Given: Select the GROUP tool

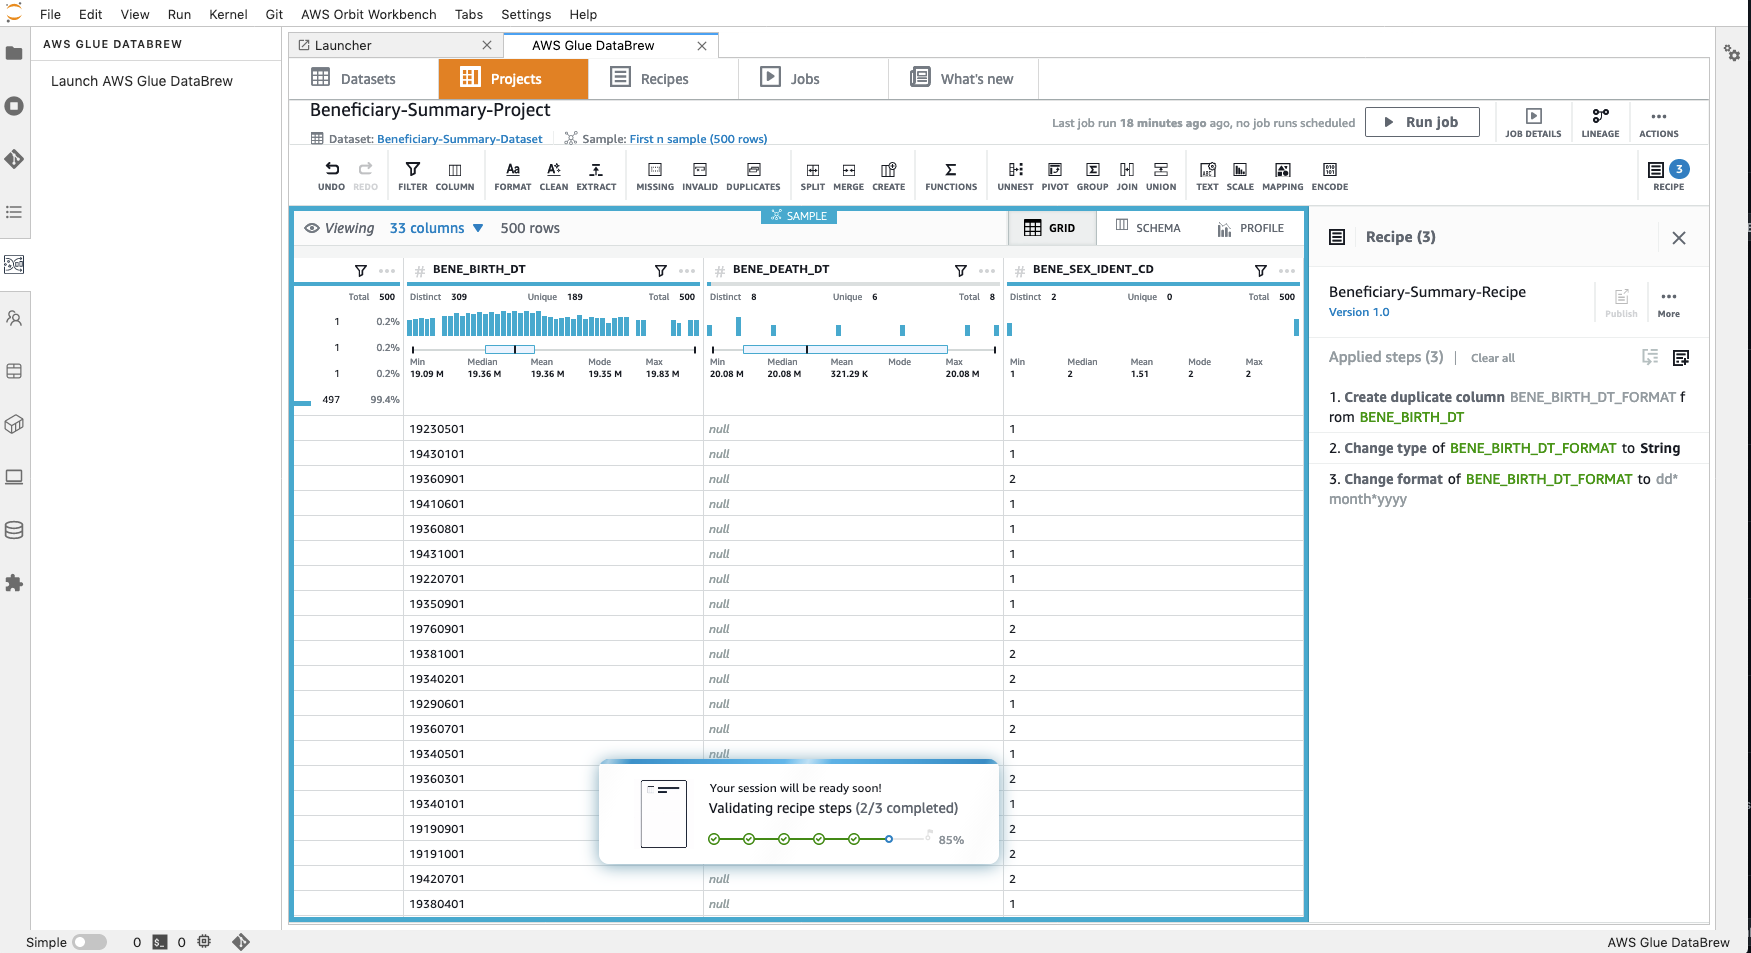Looking at the screenshot, I should point(1092,175).
